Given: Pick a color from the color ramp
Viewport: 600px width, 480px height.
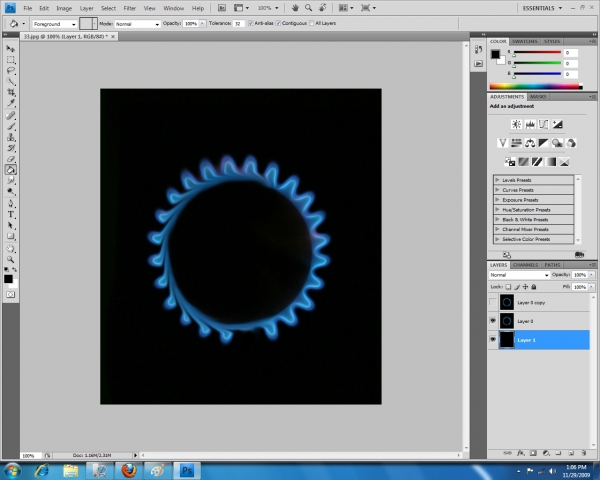Looking at the screenshot, I should pyautogui.click(x=536, y=87).
